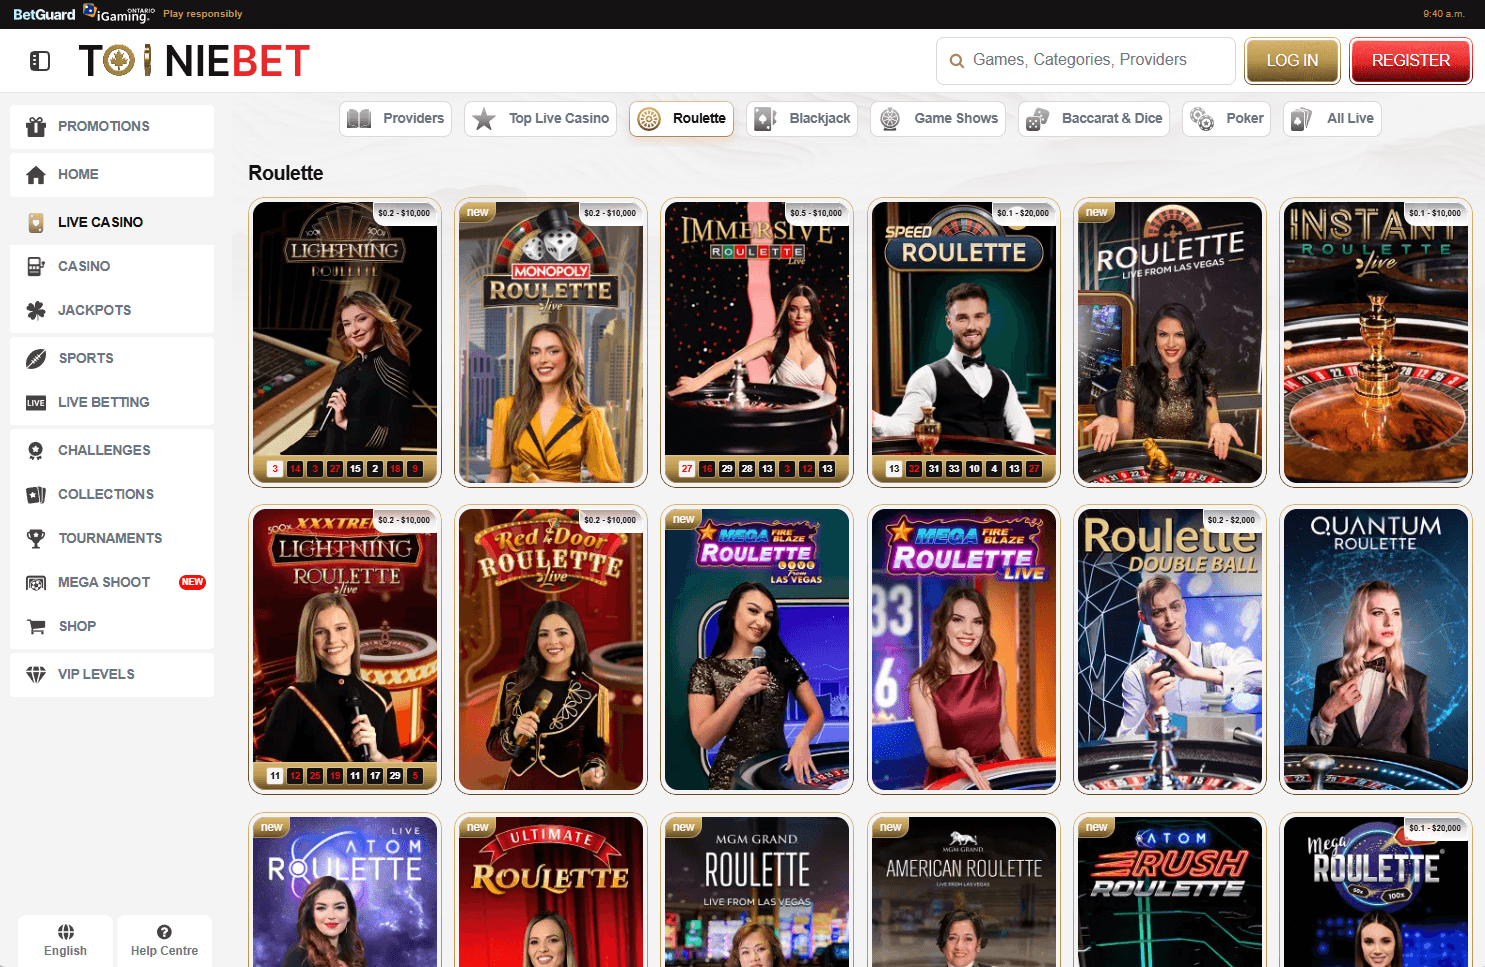Viewport: 1485px width, 967px height.
Task: Click the iGaming Ontario logo
Action: pyautogui.click(x=119, y=14)
